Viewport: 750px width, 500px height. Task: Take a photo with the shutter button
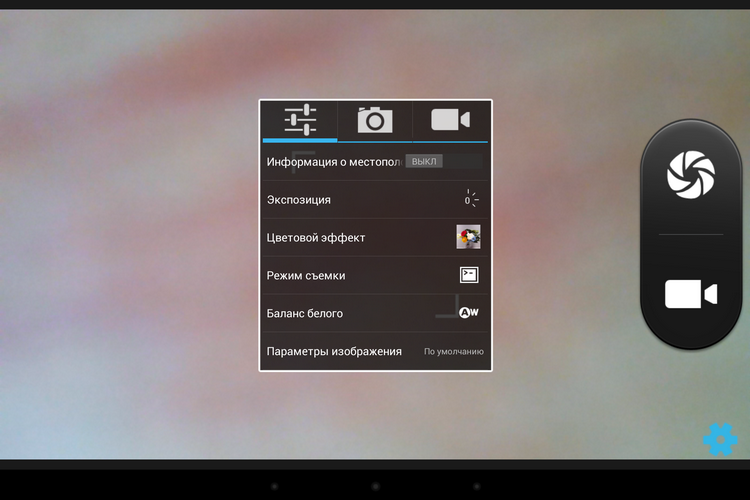pos(691,175)
